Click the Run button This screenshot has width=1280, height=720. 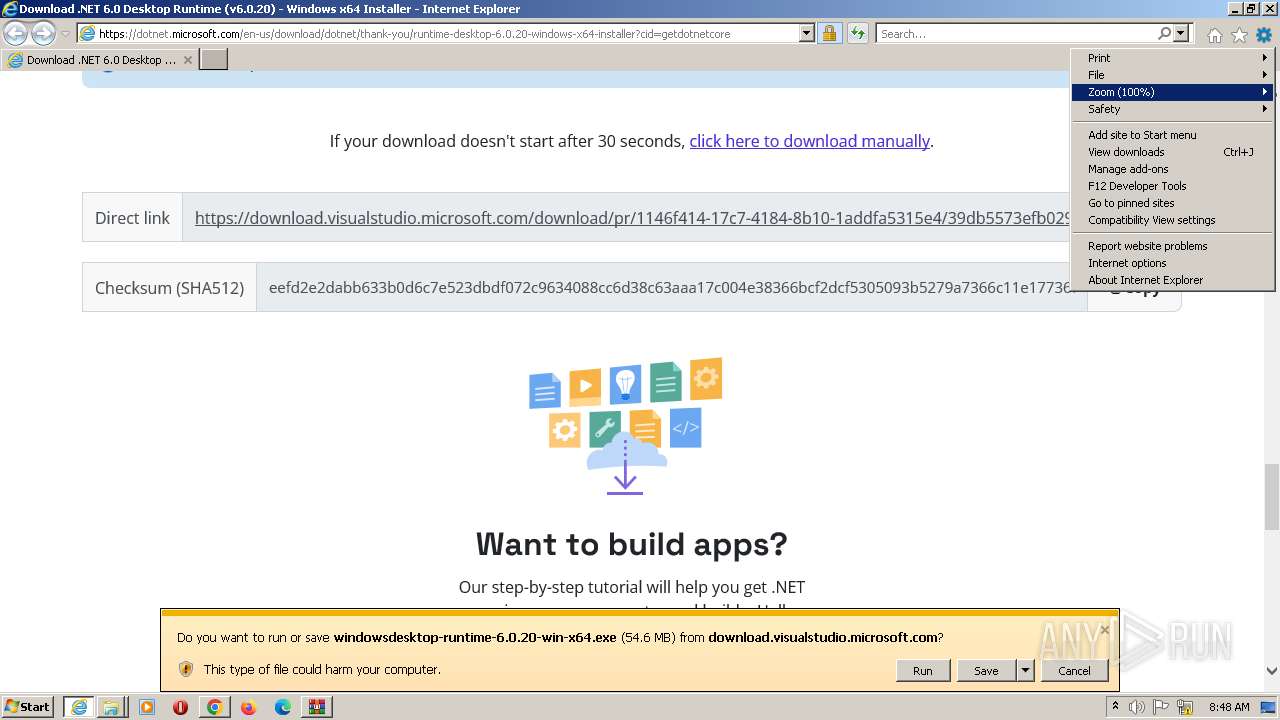[x=922, y=671]
